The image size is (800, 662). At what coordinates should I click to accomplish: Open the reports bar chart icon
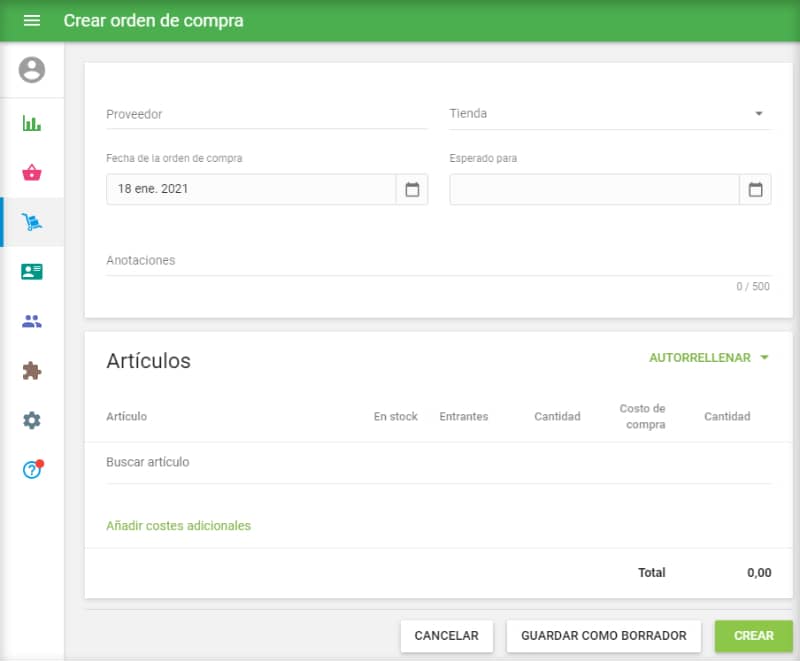32,124
